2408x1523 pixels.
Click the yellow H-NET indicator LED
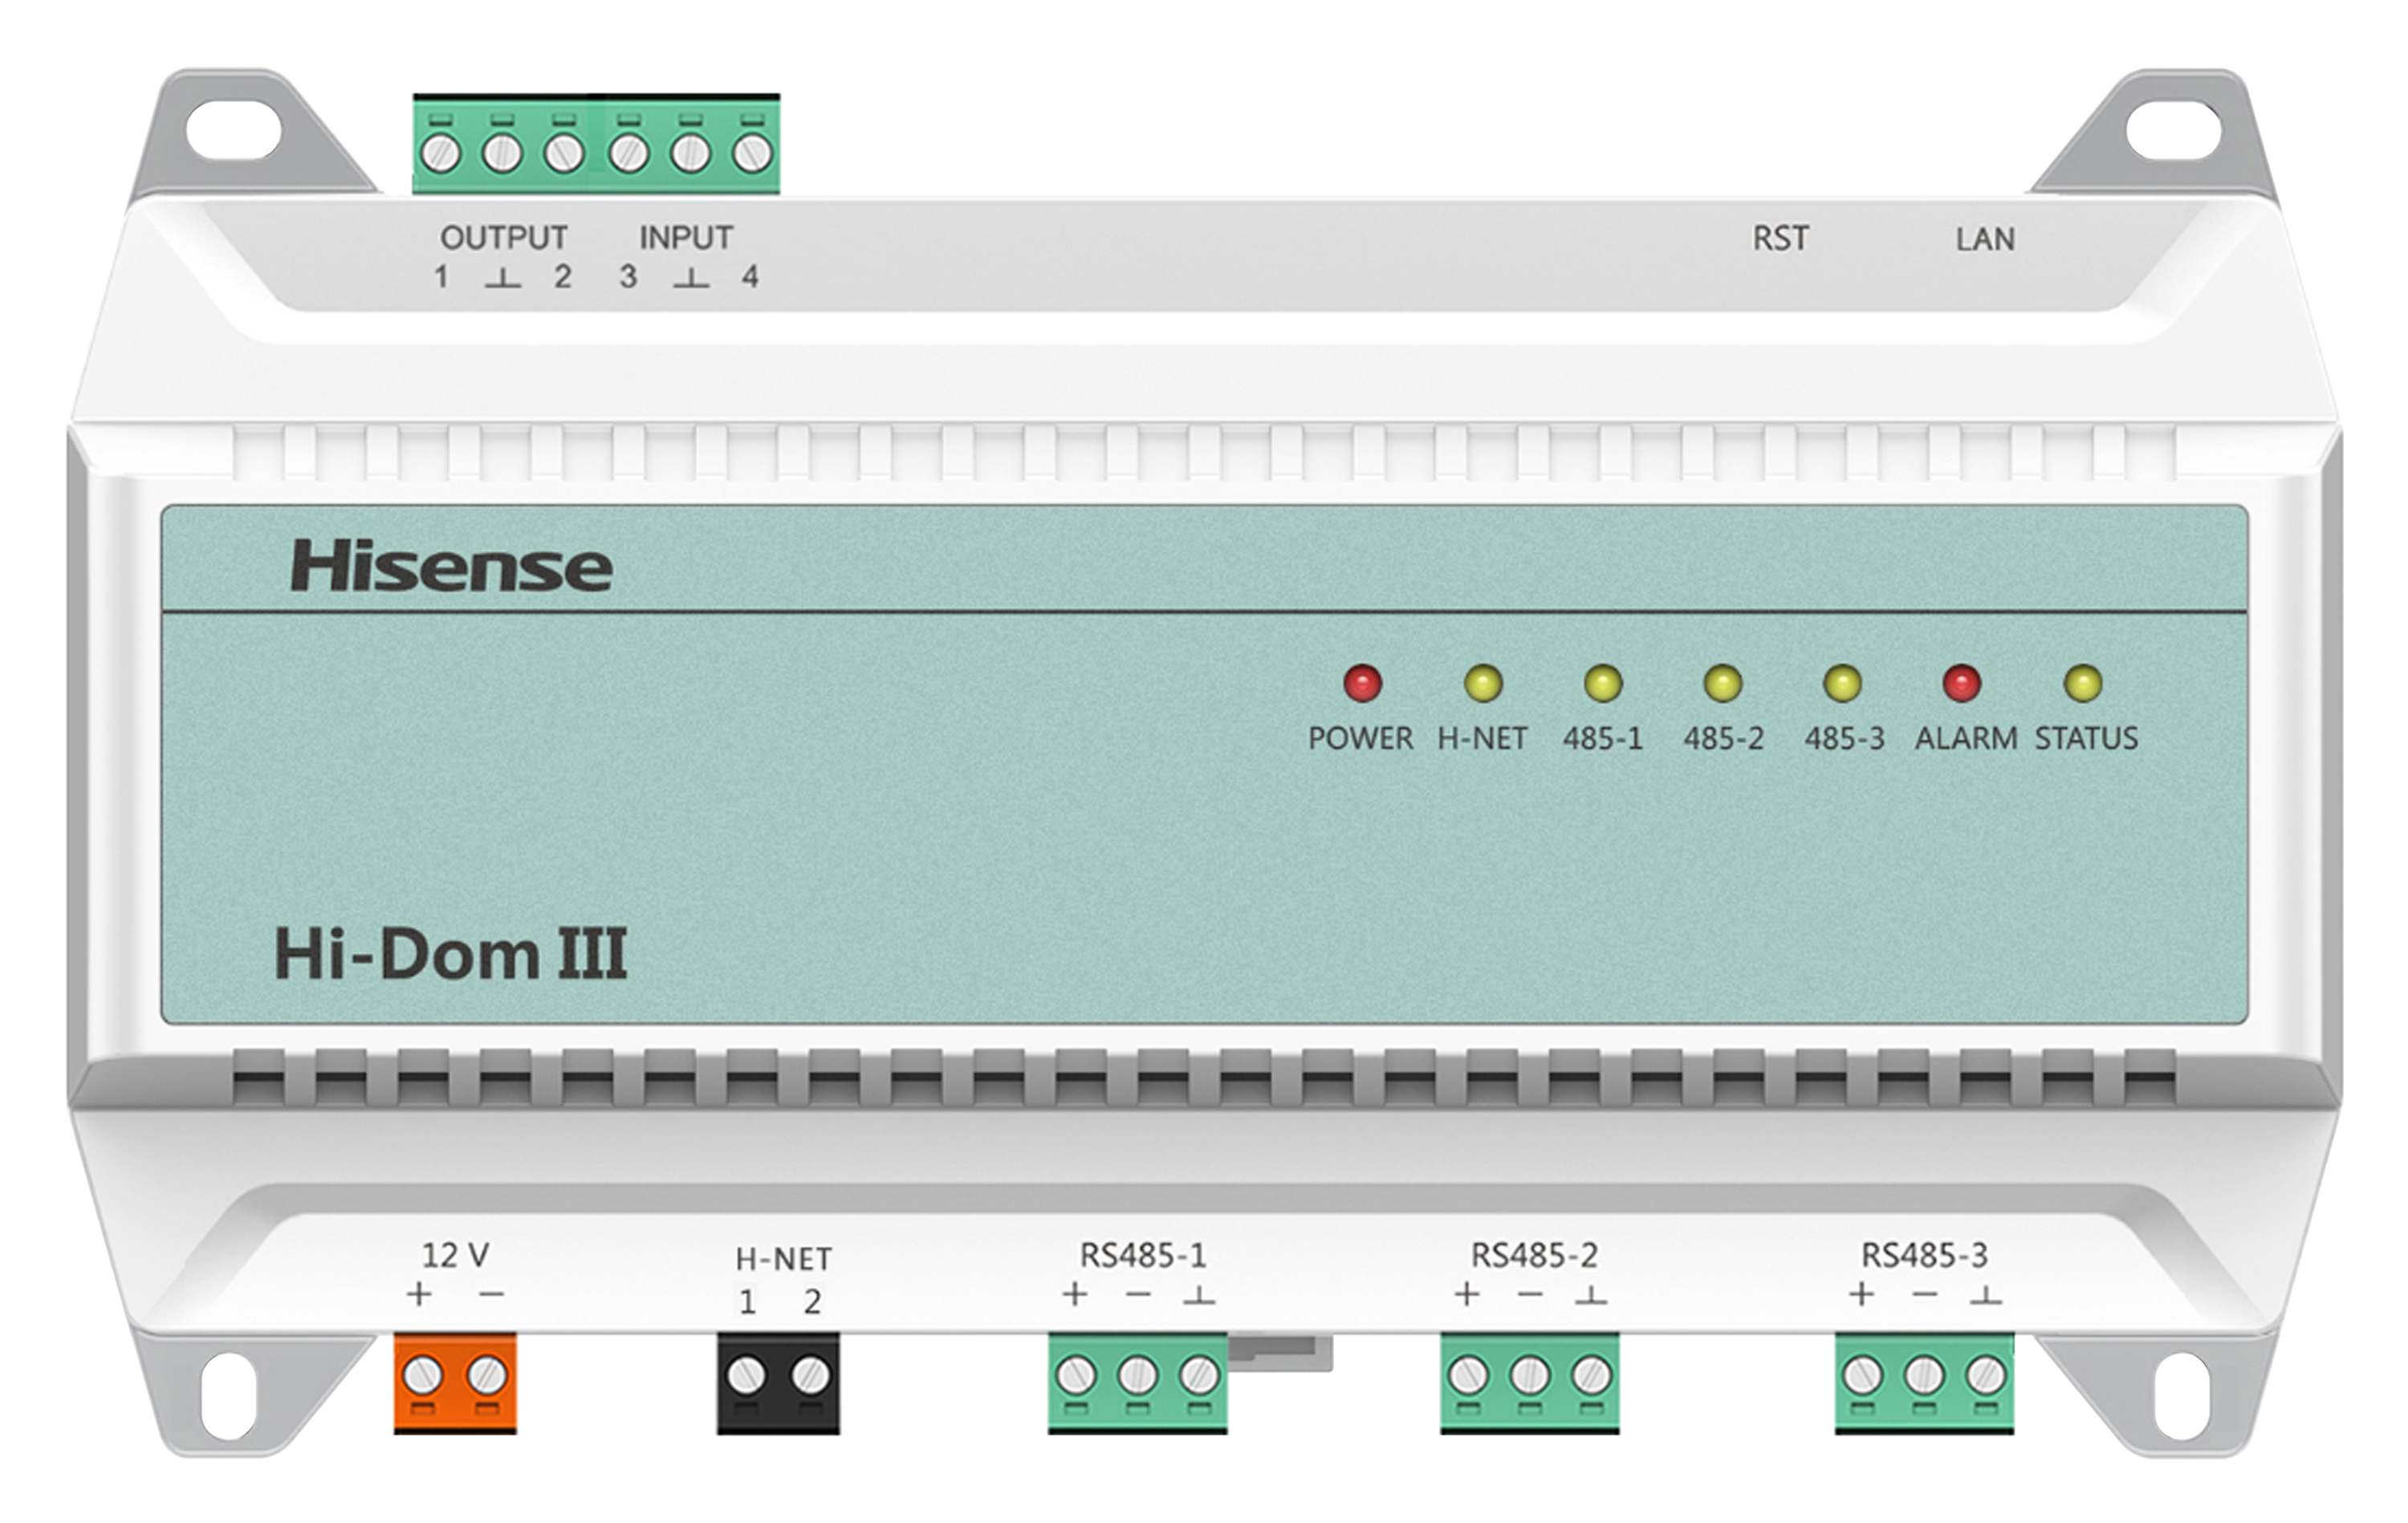pyautogui.click(x=1483, y=684)
